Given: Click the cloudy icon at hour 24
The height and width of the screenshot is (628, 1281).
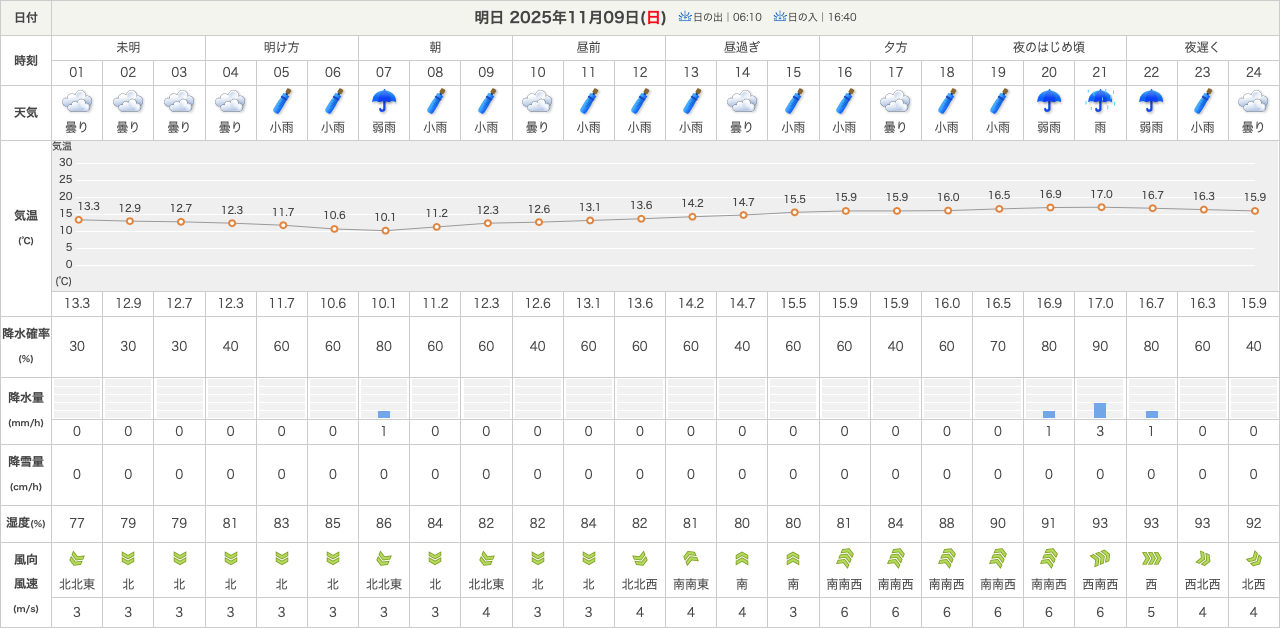Looking at the screenshot, I should (x=1253, y=102).
